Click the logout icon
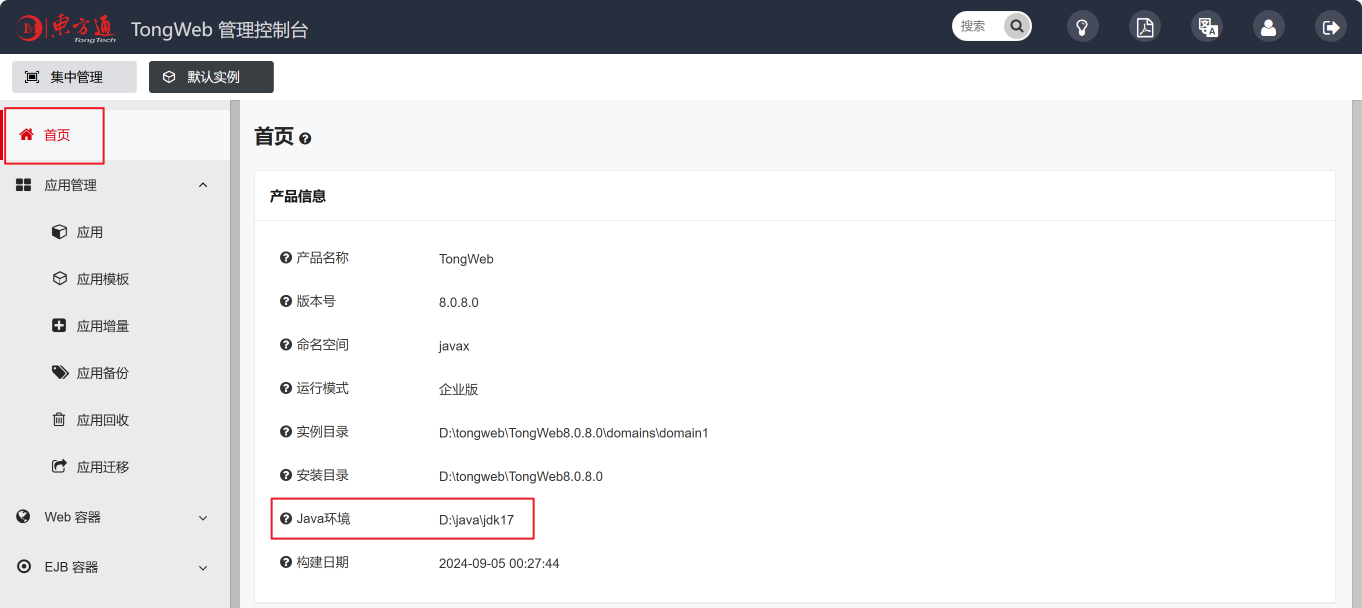Image resolution: width=1362 pixels, height=608 pixels. click(1331, 27)
